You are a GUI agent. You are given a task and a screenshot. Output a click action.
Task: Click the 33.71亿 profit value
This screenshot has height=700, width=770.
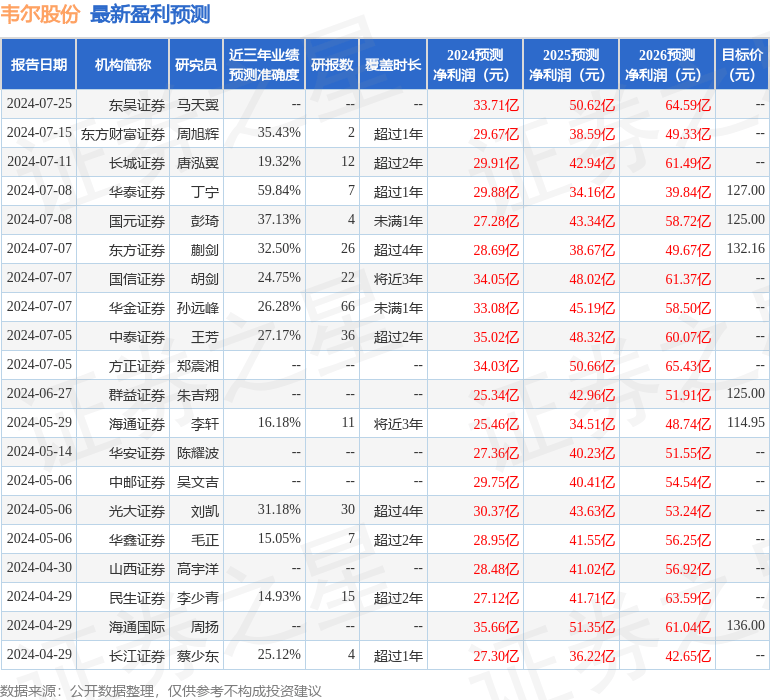tap(496, 105)
